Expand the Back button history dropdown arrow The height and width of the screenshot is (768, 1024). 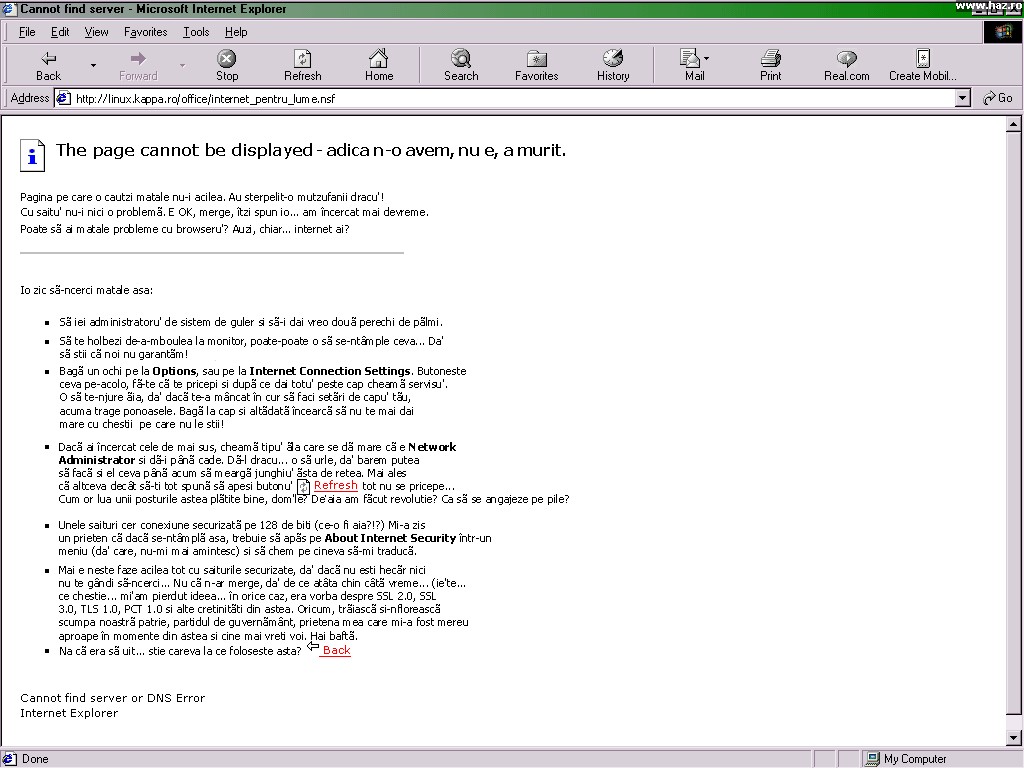point(94,66)
